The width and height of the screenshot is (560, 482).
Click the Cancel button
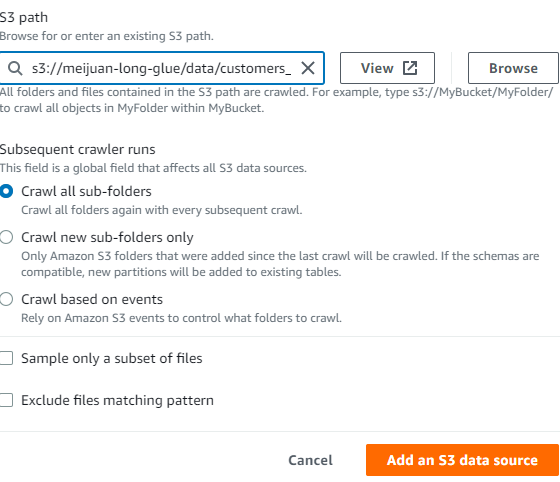point(310,460)
